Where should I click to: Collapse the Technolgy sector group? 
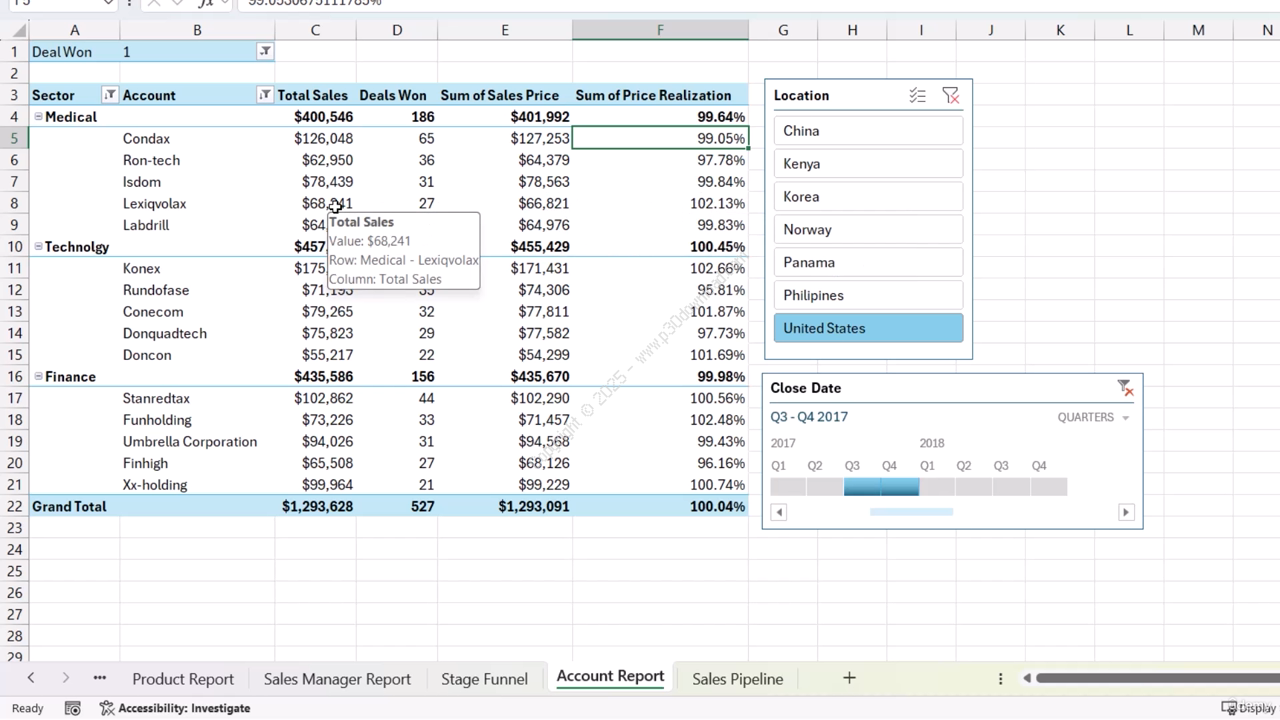[38, 247]
